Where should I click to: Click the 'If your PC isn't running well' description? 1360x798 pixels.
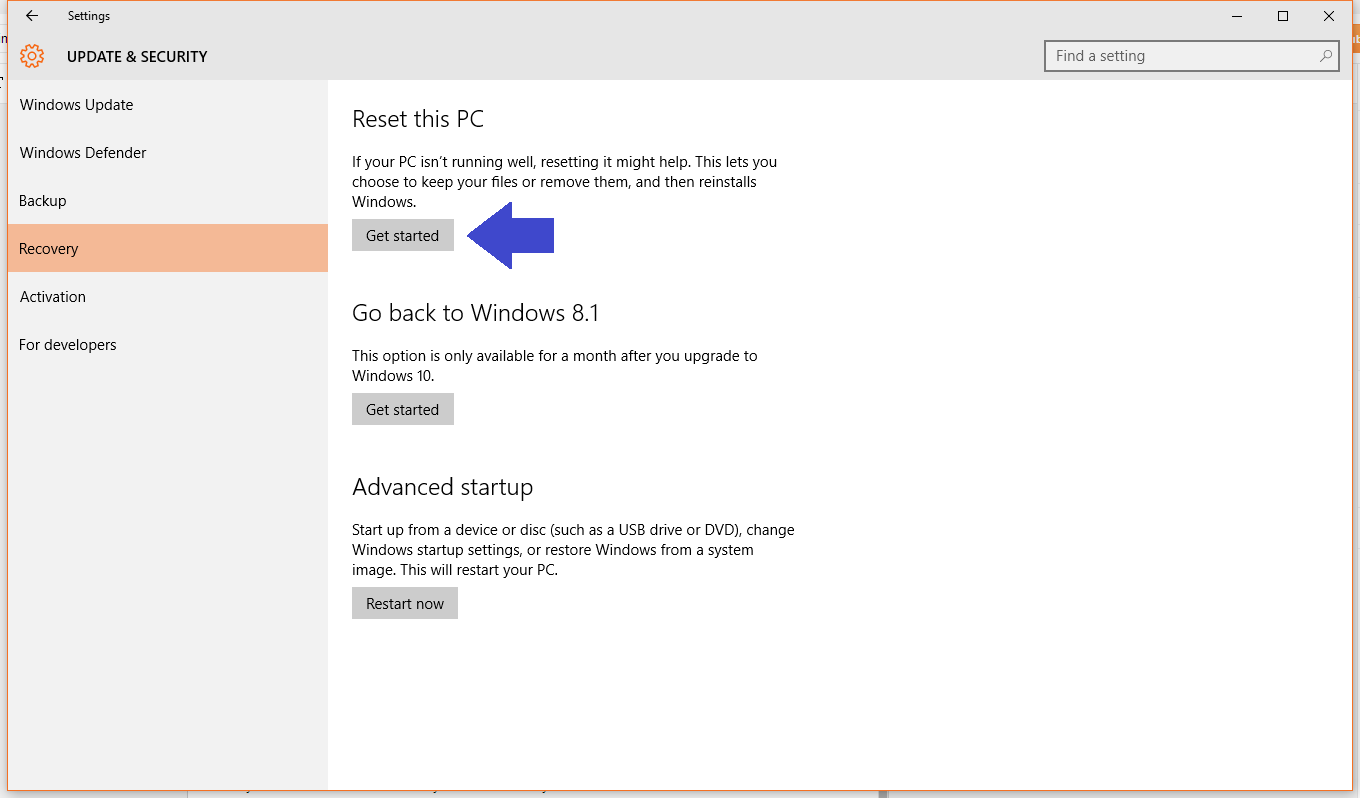(565, 181)
